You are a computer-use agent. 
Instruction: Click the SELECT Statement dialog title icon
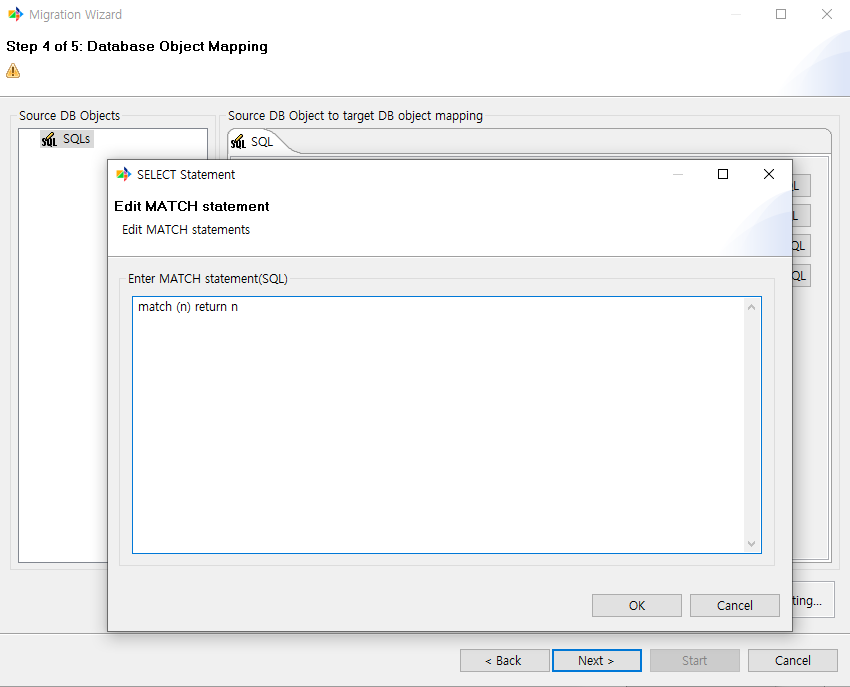pos(123,174)
